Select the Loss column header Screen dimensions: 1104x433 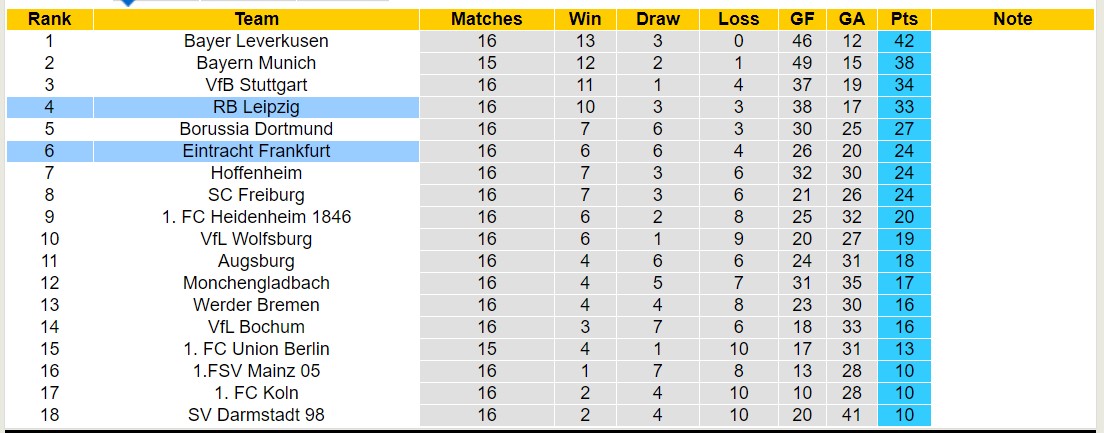click(738, 19)
